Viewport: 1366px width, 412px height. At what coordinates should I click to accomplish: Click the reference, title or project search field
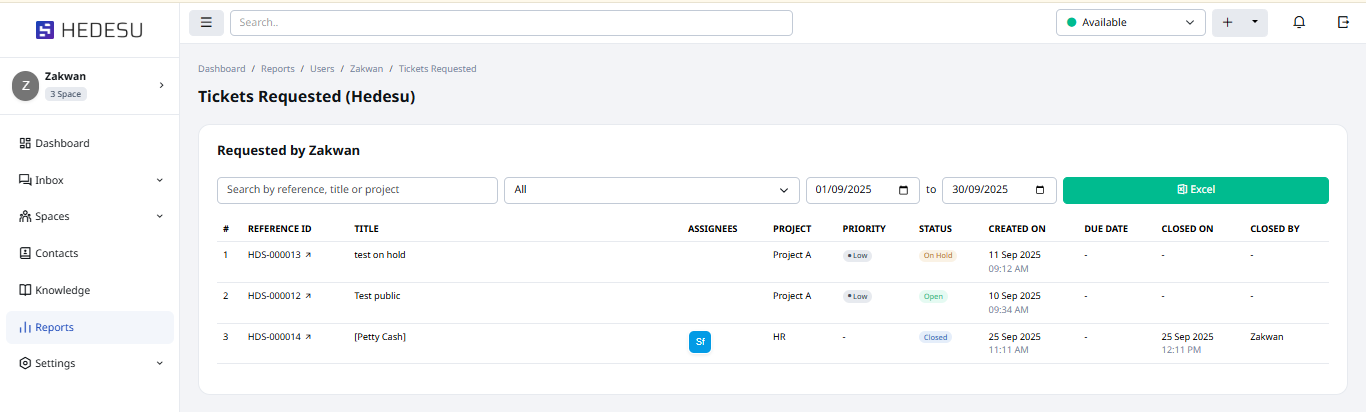pyautogui.click(x=357, y=190)
